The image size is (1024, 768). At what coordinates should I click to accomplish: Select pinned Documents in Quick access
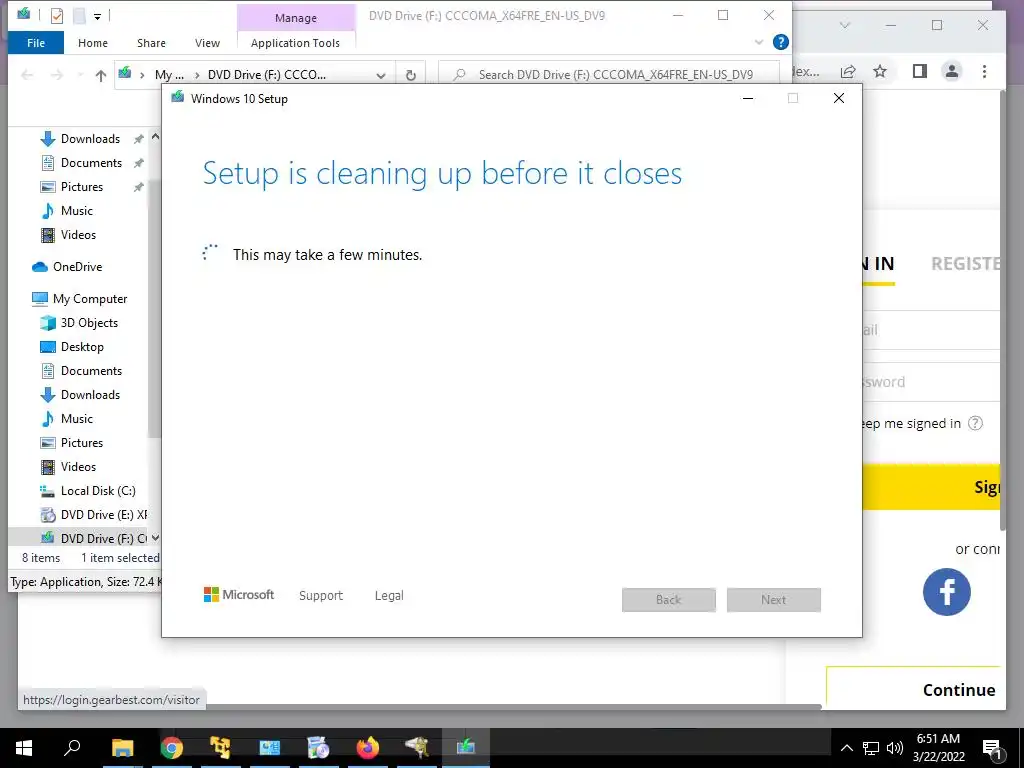coord(91,163)
